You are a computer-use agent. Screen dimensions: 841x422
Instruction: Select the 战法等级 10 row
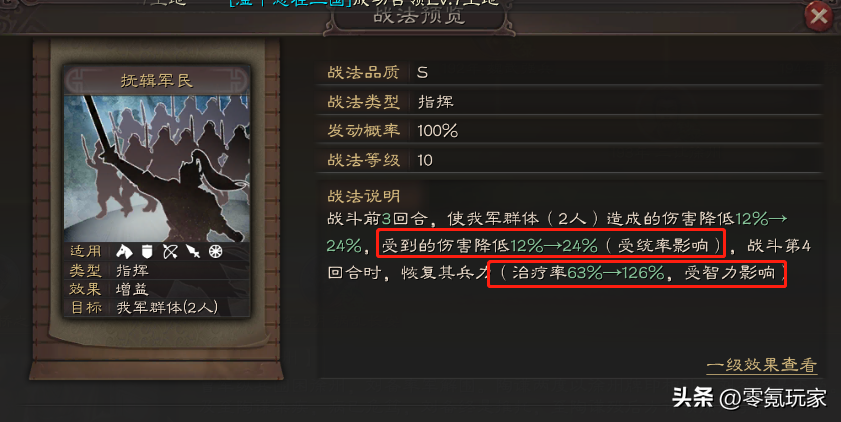[570, 160]
